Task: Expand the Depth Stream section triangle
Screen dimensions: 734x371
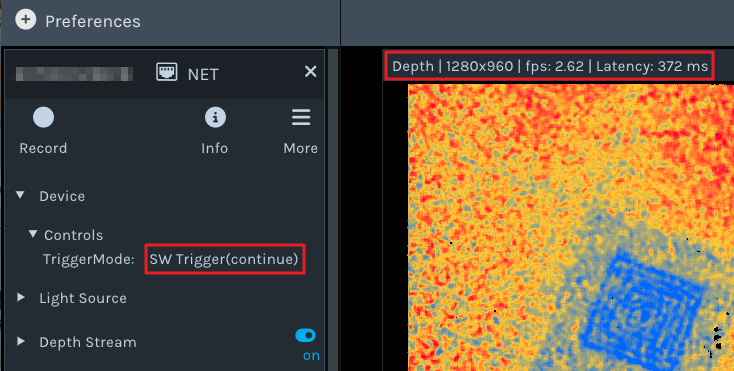Action: pos(21,341)
